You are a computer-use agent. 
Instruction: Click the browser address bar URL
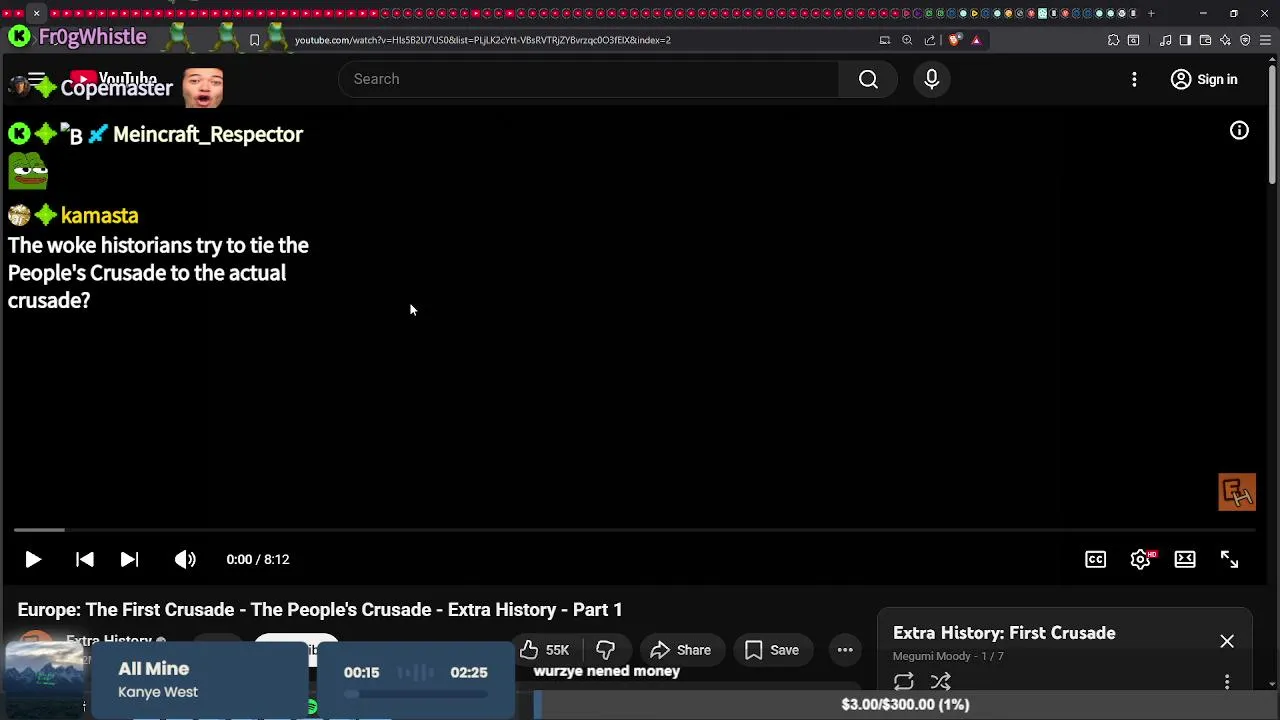(482, 40)
